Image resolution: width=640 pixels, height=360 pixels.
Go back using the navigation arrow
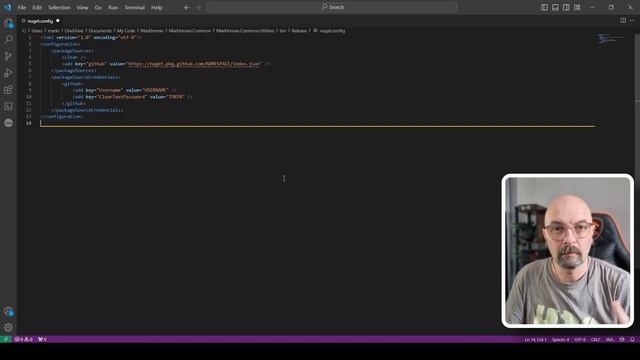(187, 7)
